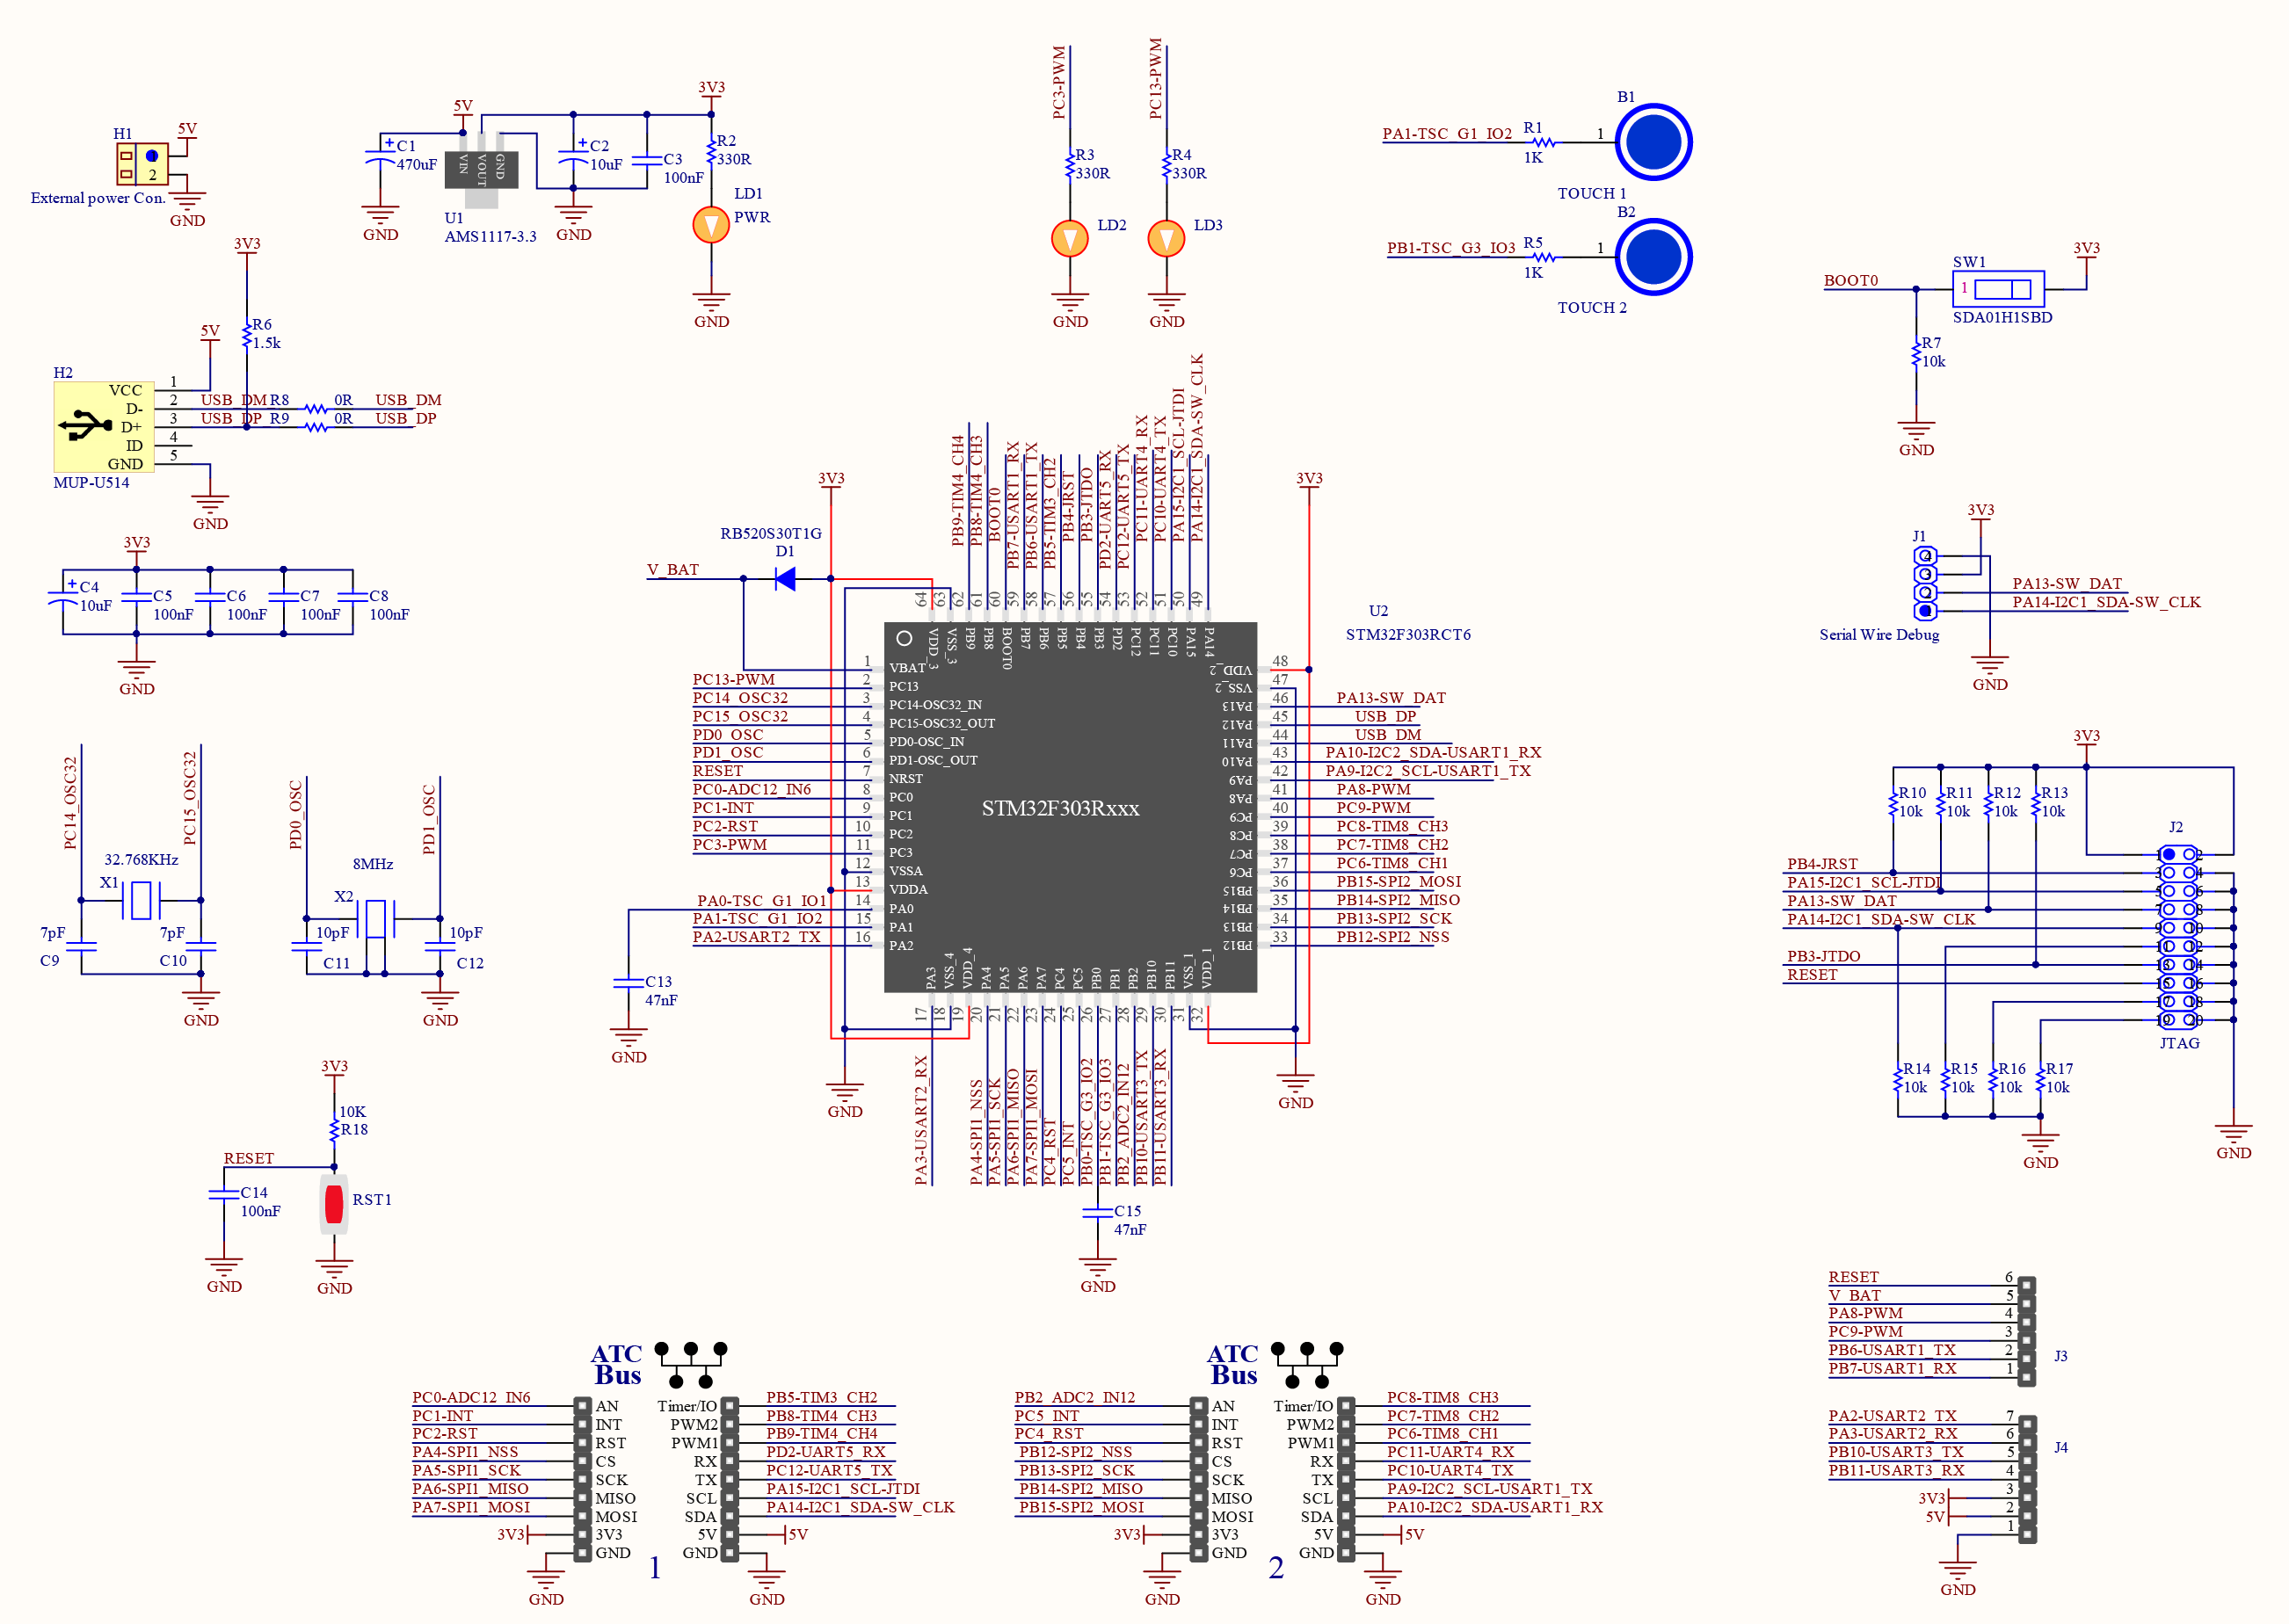Click the 'PC0-ADC12_IN6' label in ATC Bus 1
The width and height of the screenshot is (2289, 1624).
[x=471, y=1398]
